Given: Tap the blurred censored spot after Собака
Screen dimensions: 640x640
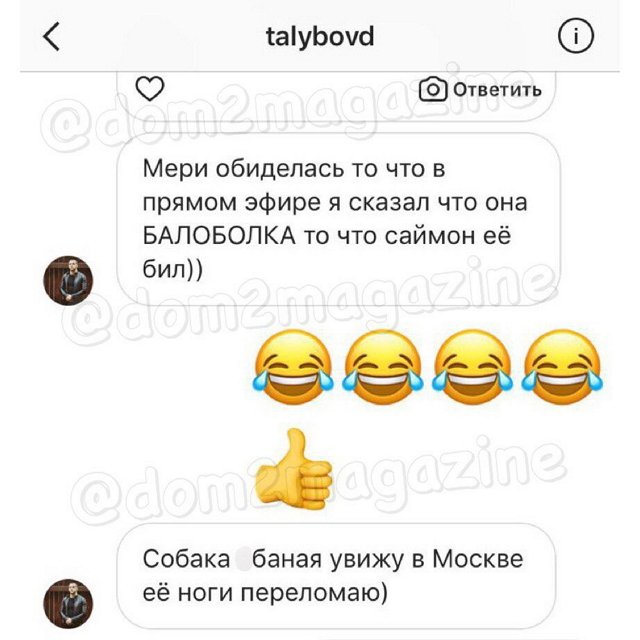Looking at the screenshot, I should pyautogui.click(x=243, y=560).
